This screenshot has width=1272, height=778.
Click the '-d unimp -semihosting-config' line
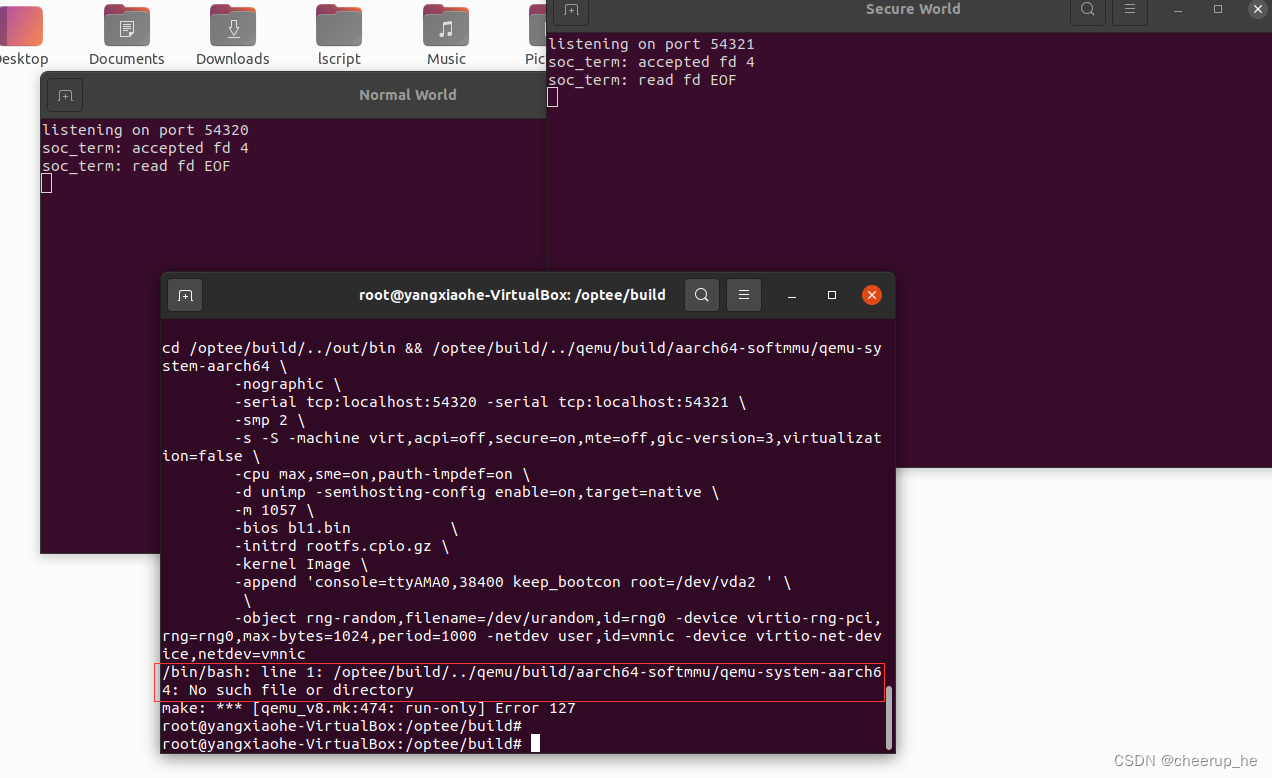tap(476, 492)
